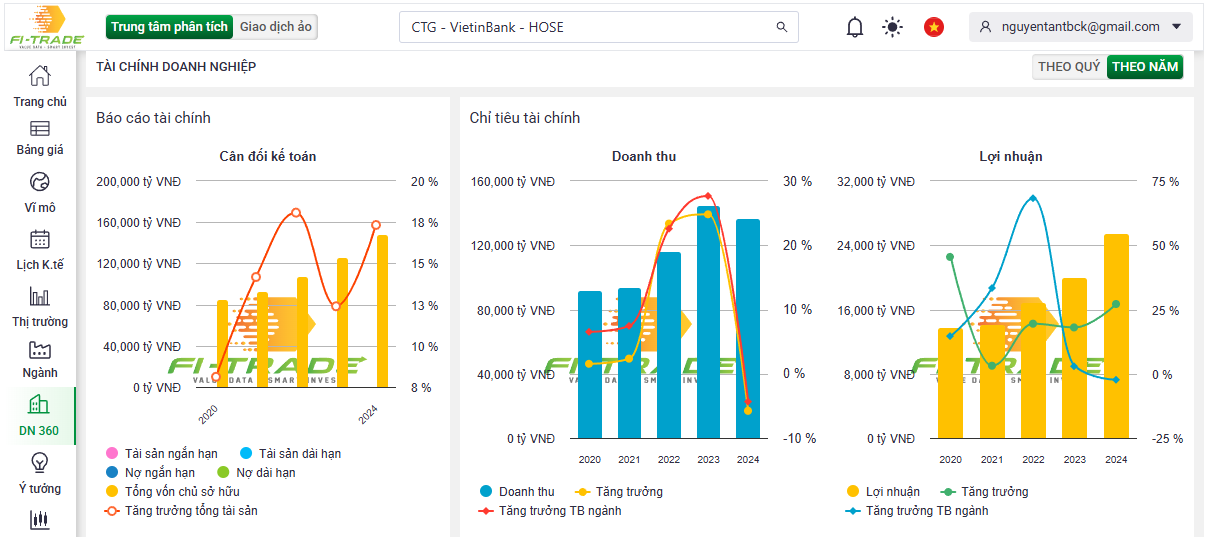1208x537 pixels.
Task: Open Ý tưởng lightbulb icon
Action: pyautogui.click(x=39, y=462)
